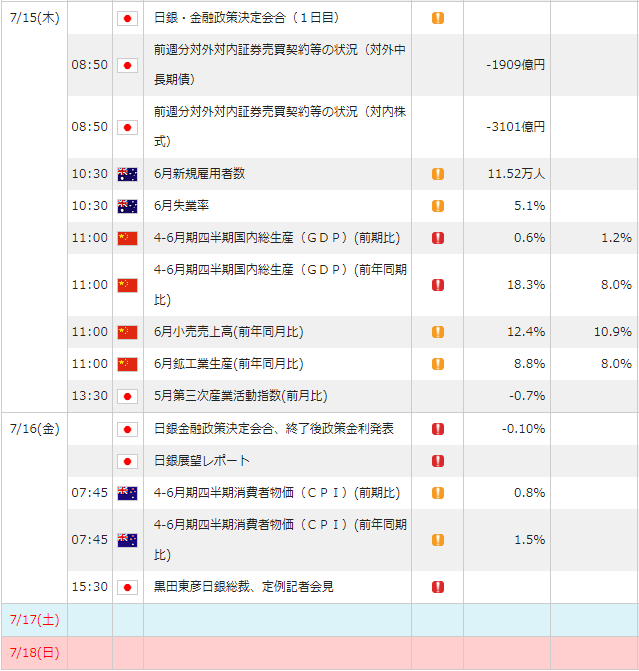This screenshot has width=639, height=671.
Task: Select the 7/17(土) date cell
Action: click(35, 620)
